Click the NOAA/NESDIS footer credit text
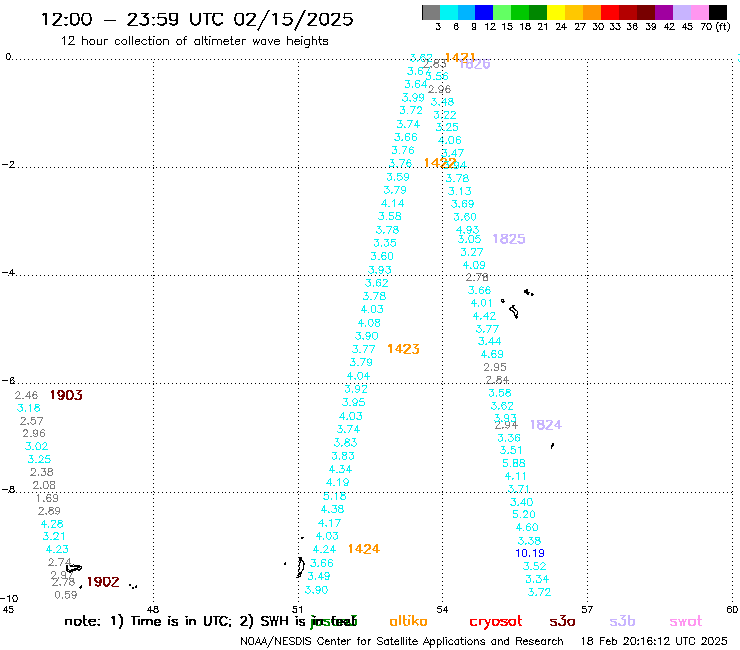The image size is (740, 650). pyautogui.click(x=402, y=641)
